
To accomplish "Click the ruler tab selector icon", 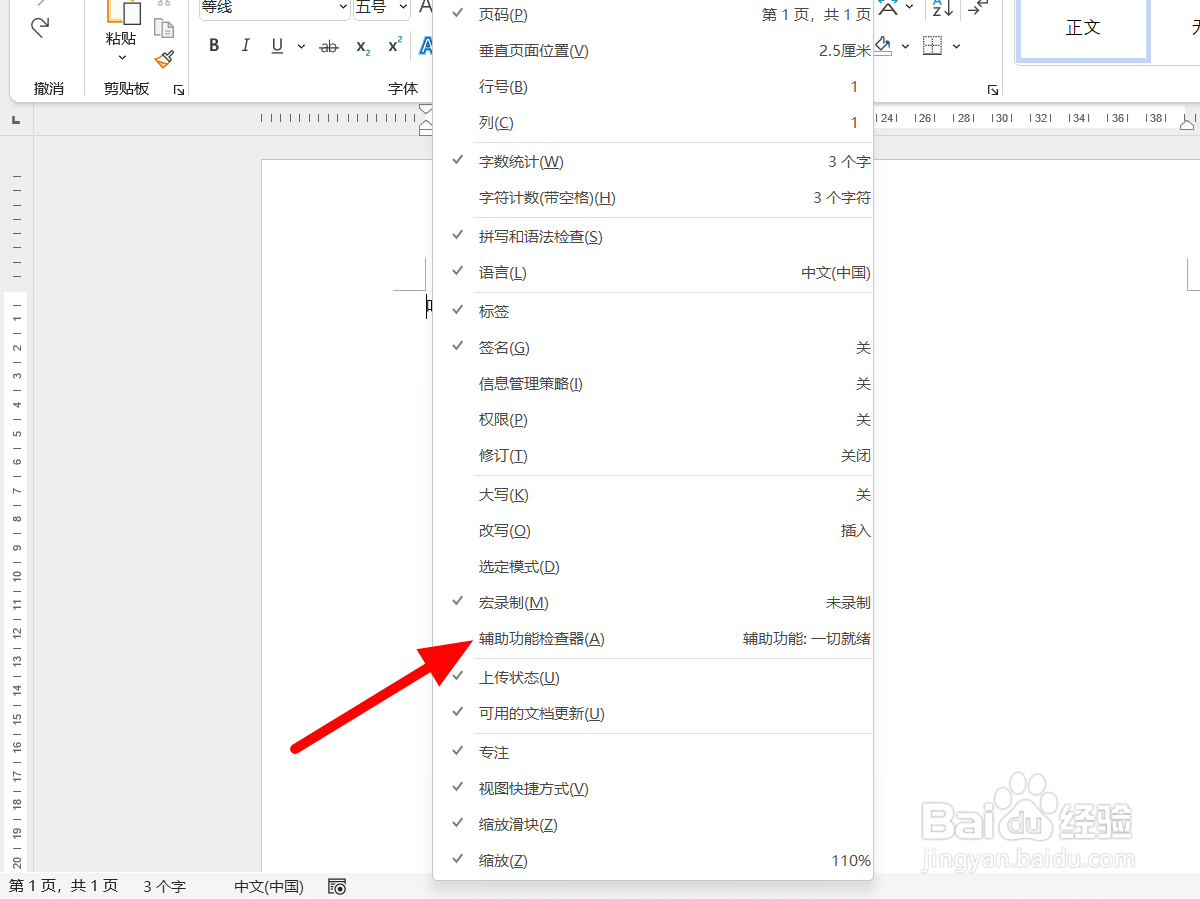I will point(16,120).
